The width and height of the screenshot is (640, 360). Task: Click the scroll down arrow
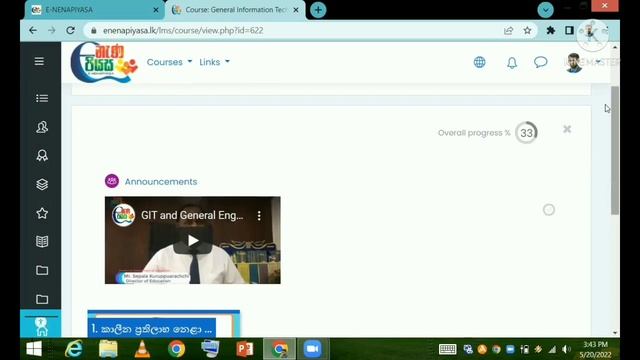coord(615,333)
